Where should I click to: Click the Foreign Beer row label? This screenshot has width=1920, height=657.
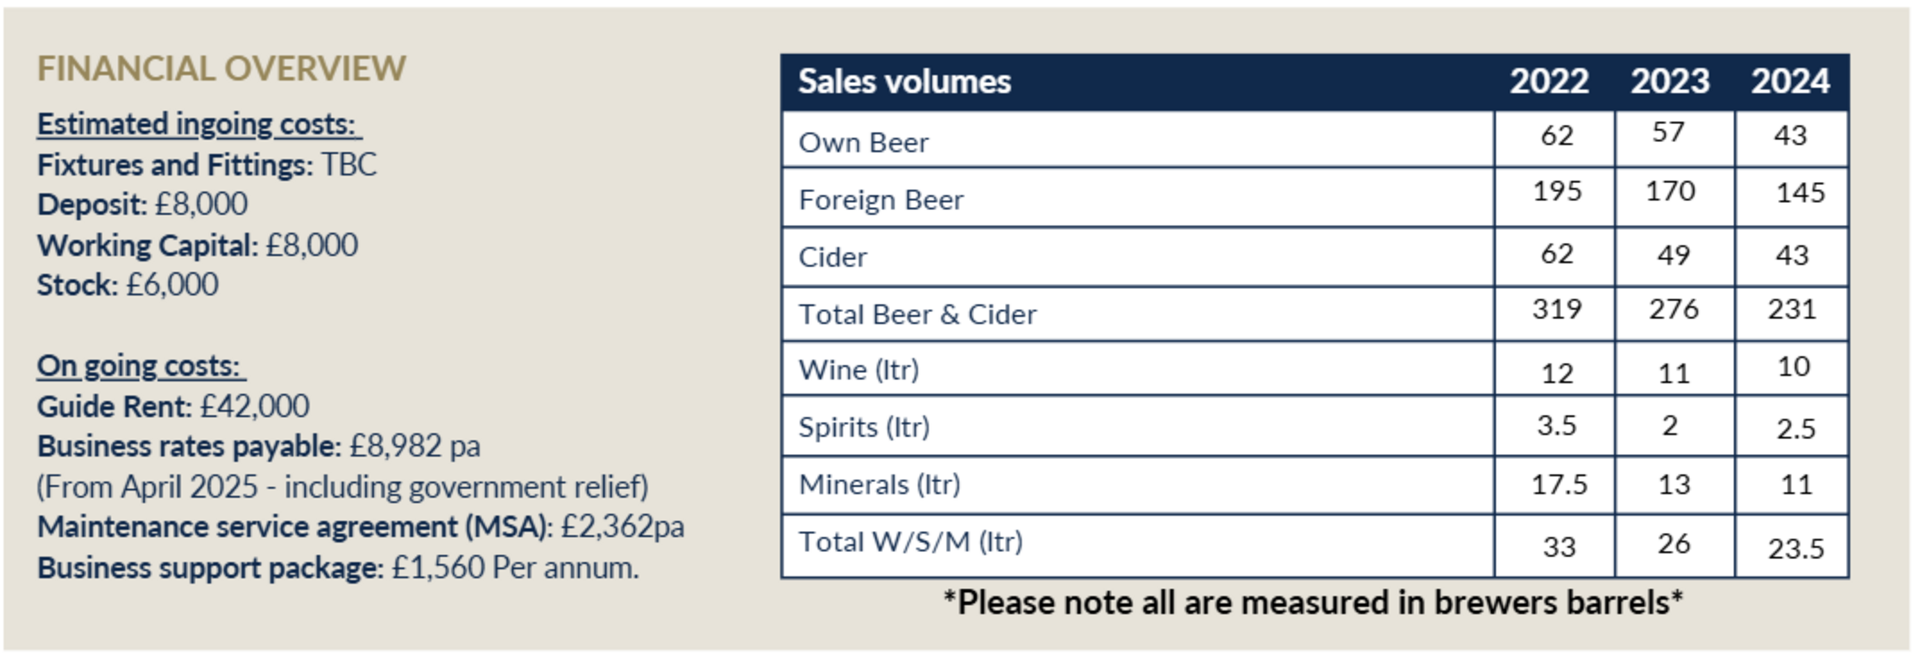[x=881, y=200]
